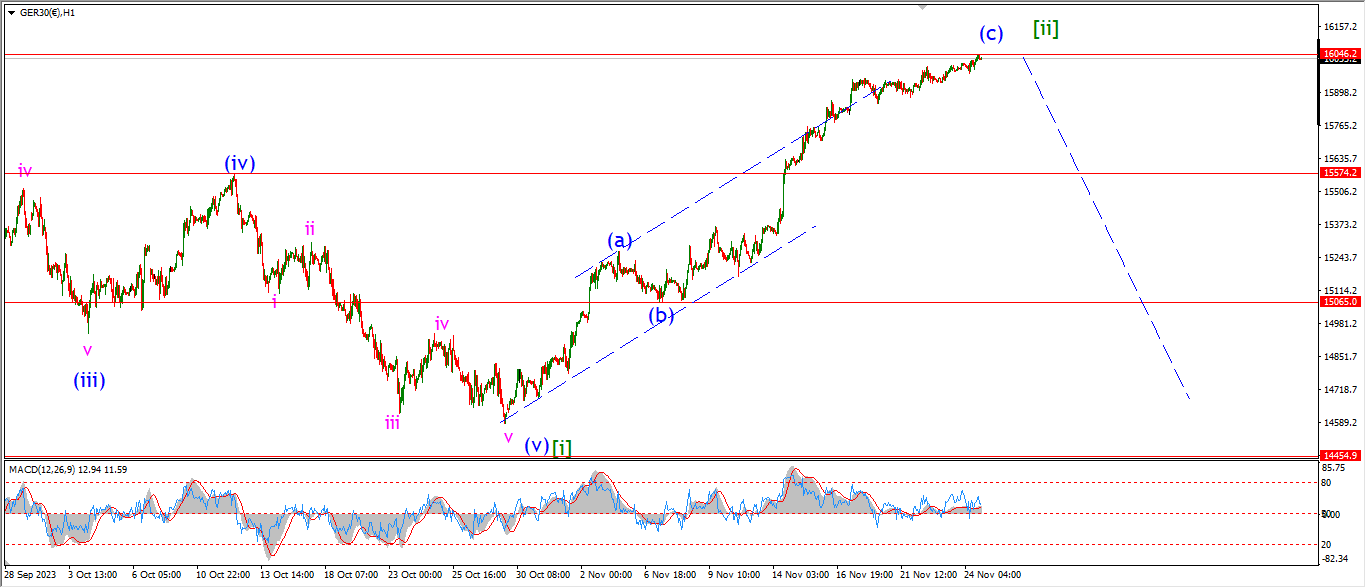Click the blue (a) wave label
The image size is (1366, 588).
pyautogui.click(x=620, y=241)
